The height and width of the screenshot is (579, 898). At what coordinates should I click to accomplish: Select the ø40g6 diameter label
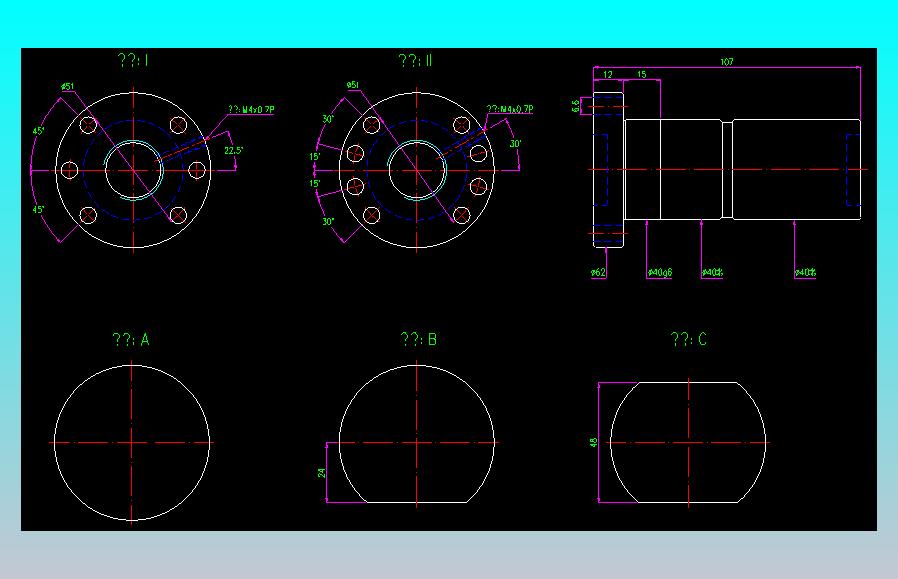660,272
